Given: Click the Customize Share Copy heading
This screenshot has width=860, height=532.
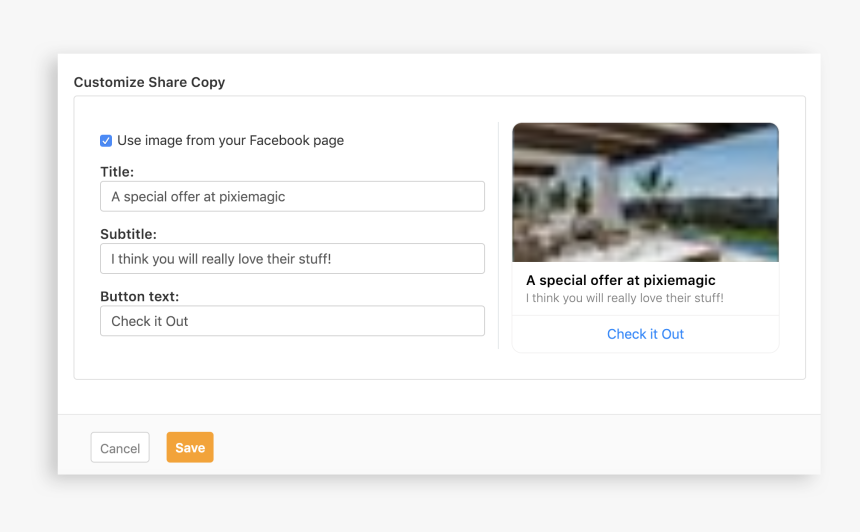Looking at the screenshot, I should [149, 82].
